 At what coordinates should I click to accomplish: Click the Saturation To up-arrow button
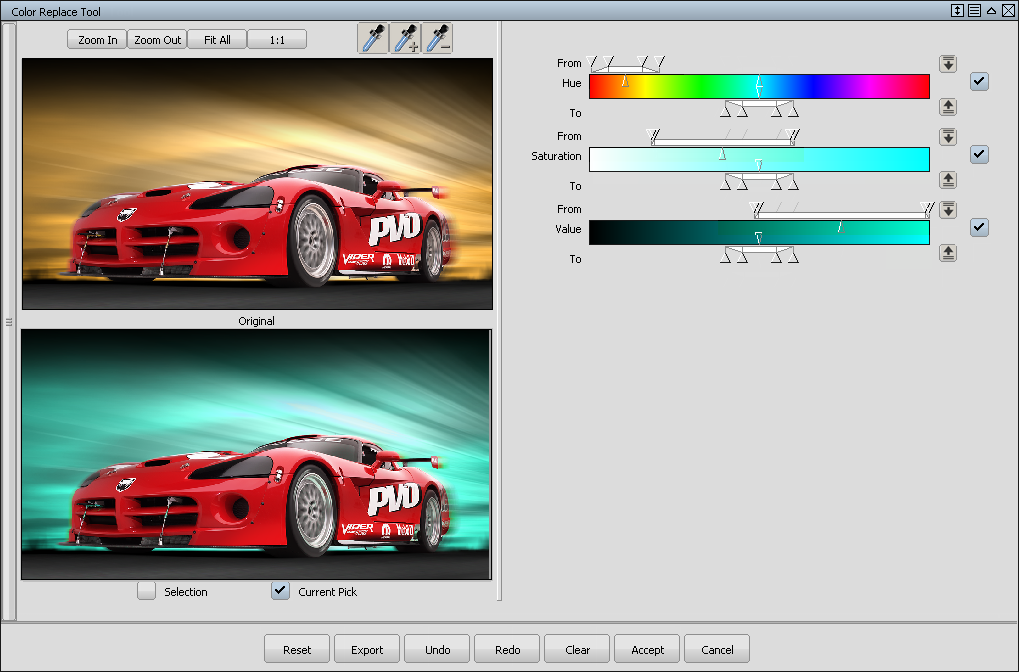tap(948, 180)
